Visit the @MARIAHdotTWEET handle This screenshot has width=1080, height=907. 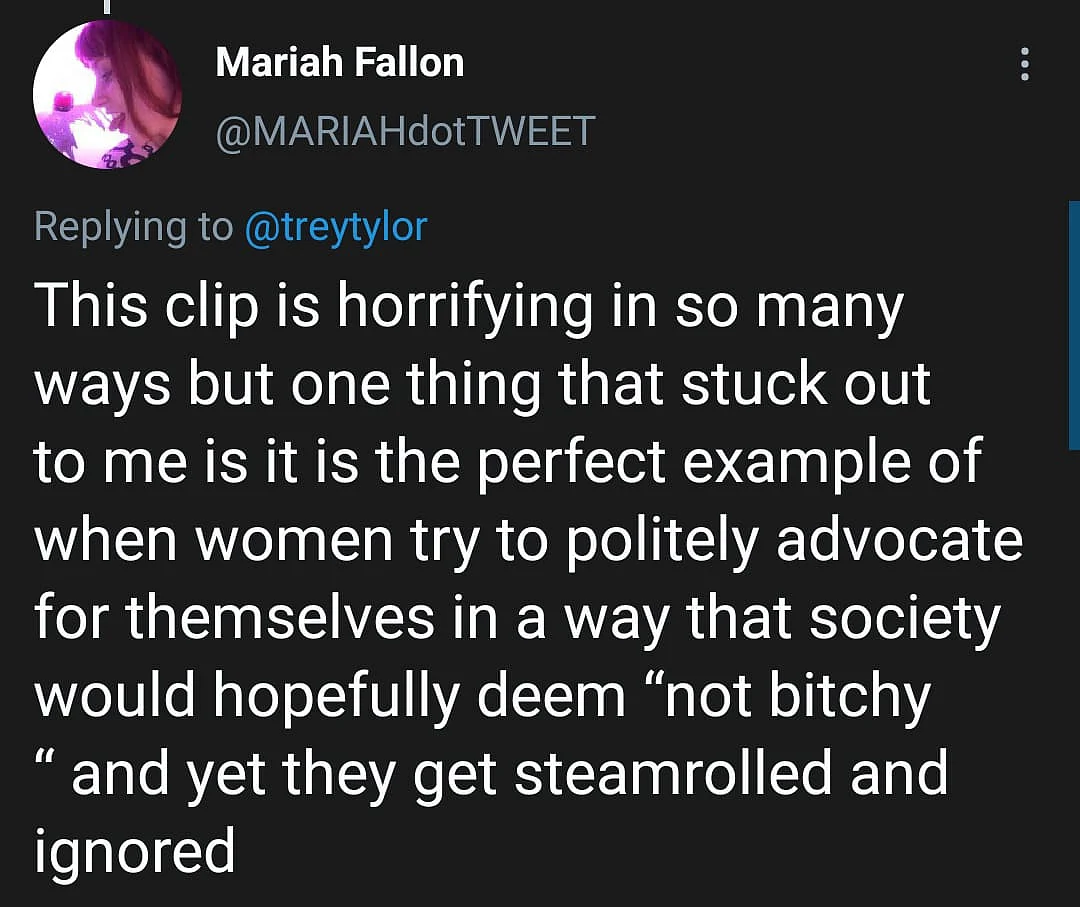click(x=405, y=131)
